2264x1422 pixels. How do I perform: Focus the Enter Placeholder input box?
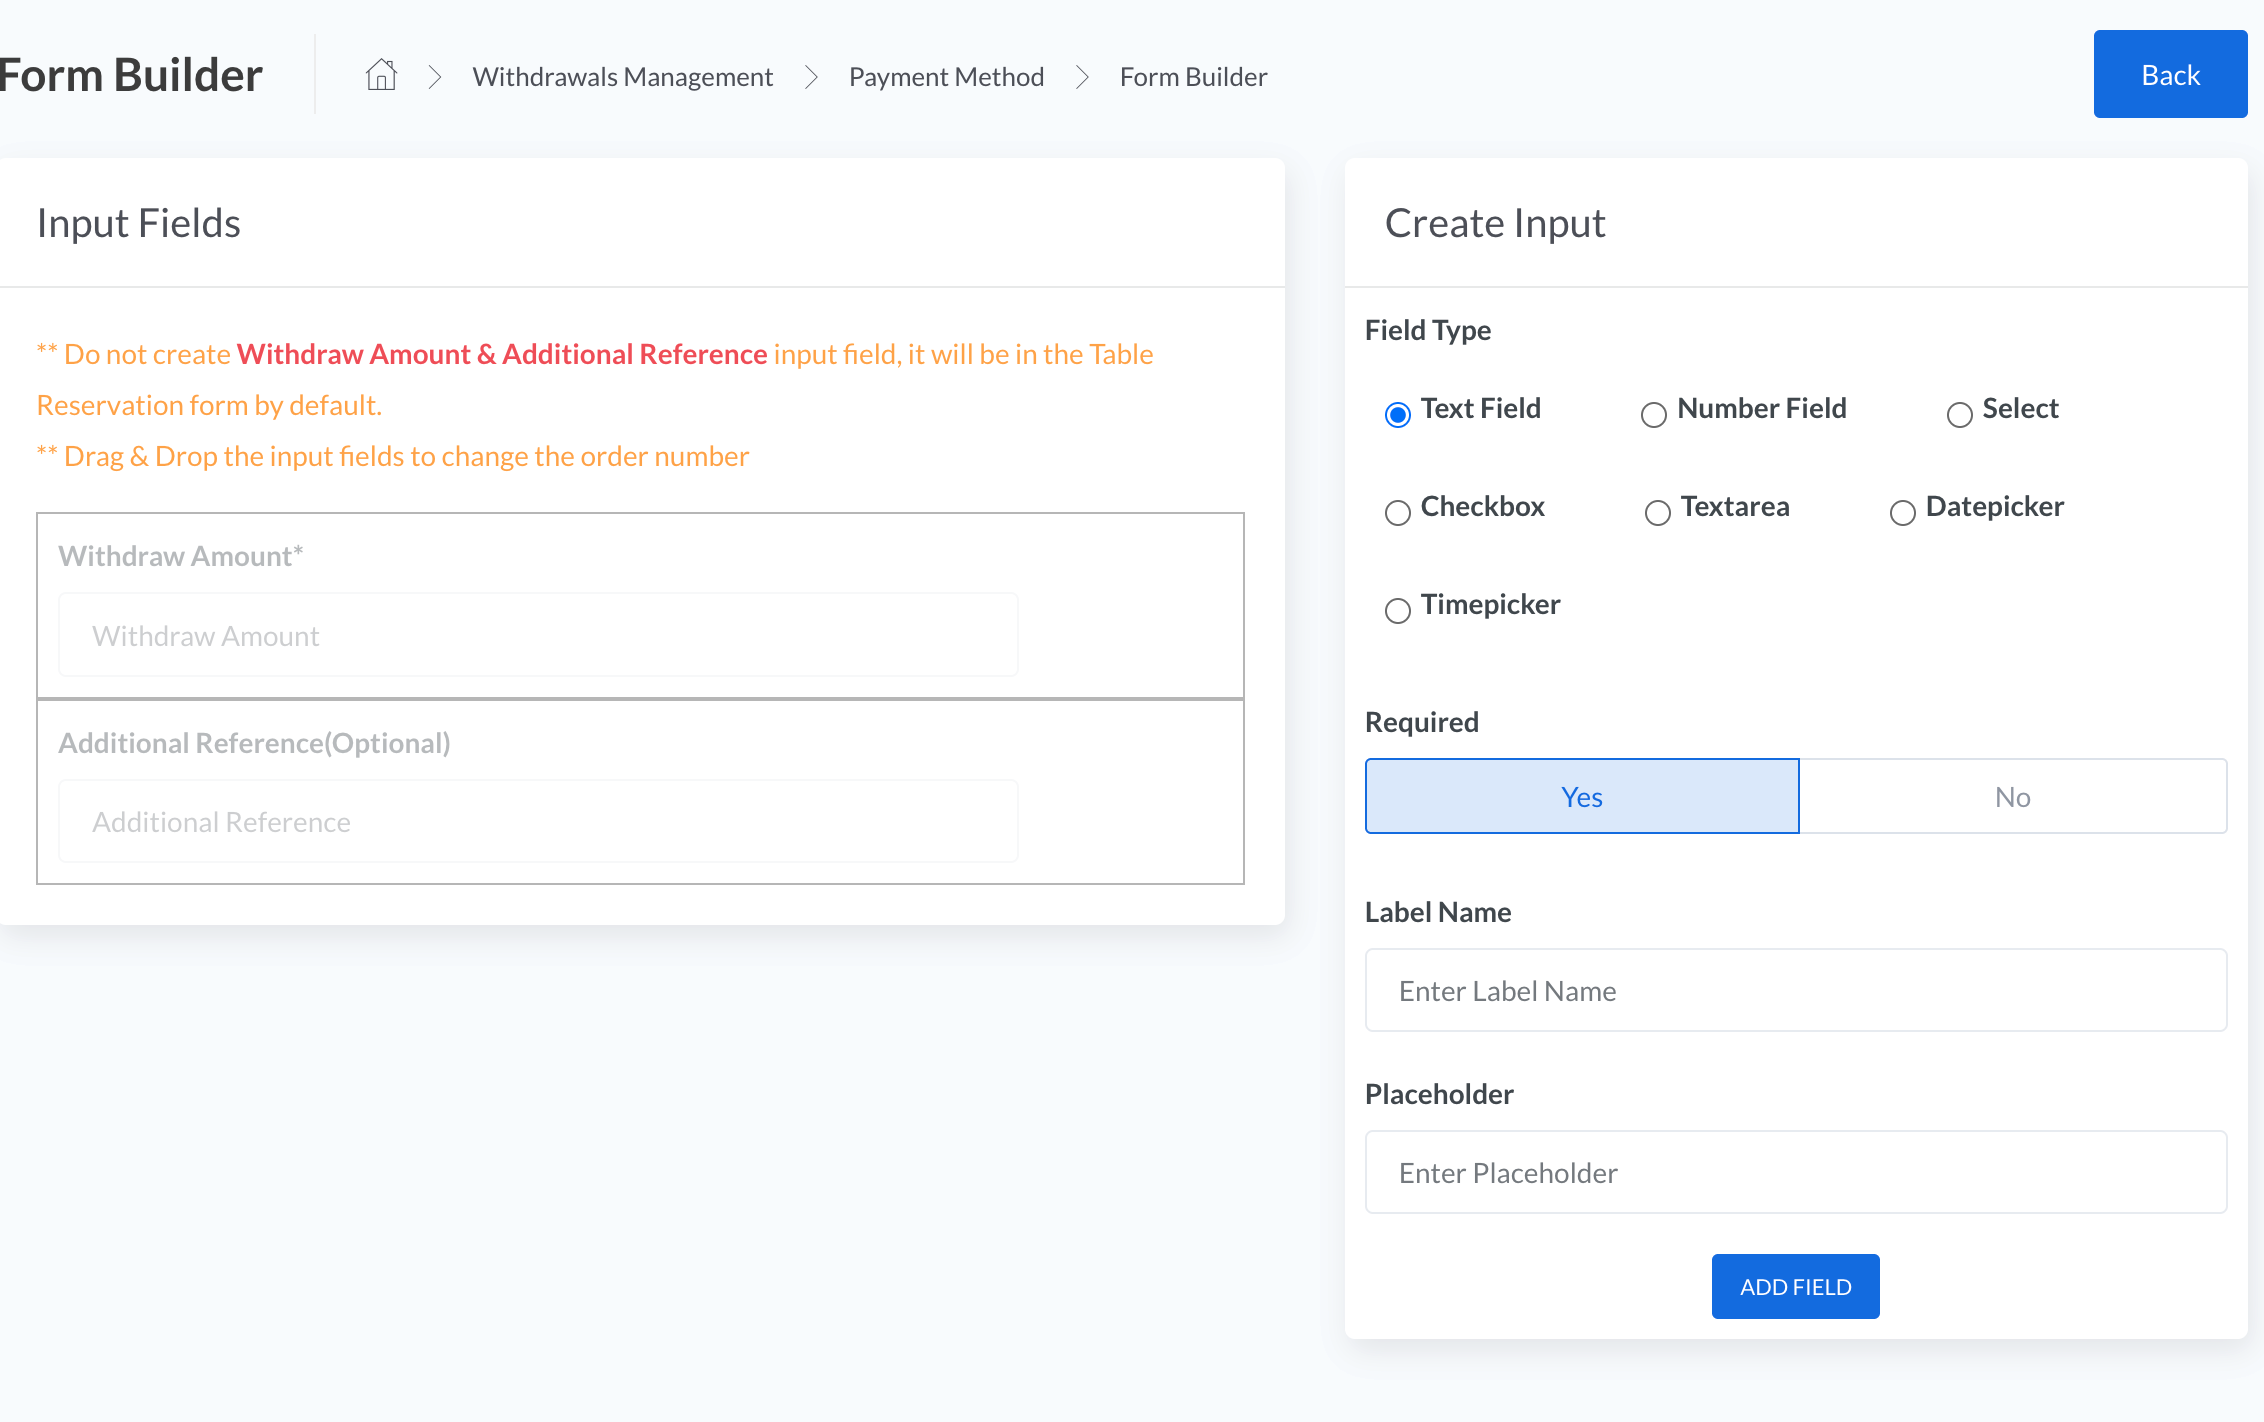(x=1795, y=1173)
